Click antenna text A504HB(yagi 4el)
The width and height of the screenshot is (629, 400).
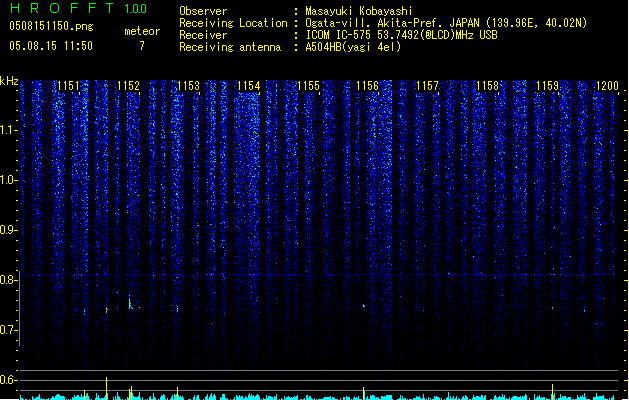[x=353, y=47]
